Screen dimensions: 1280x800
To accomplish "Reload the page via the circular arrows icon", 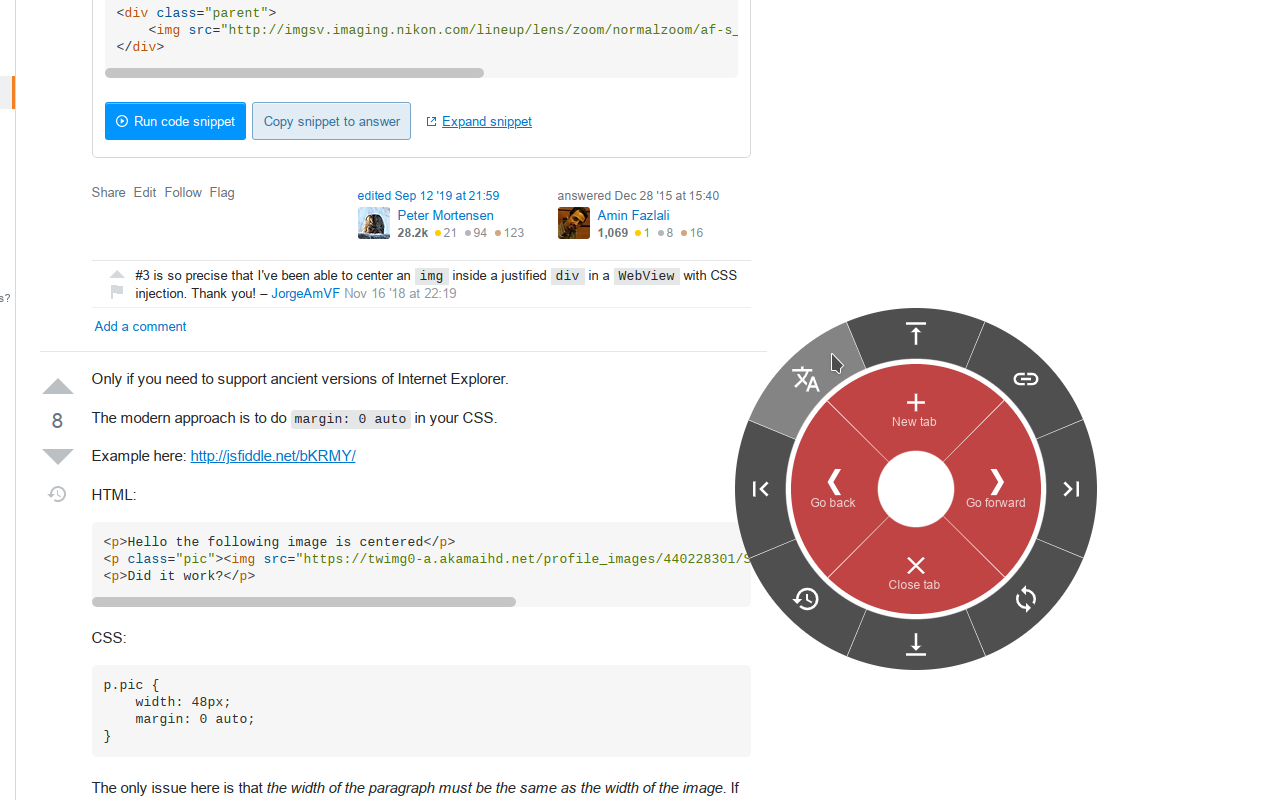I will click(1025, 599).
